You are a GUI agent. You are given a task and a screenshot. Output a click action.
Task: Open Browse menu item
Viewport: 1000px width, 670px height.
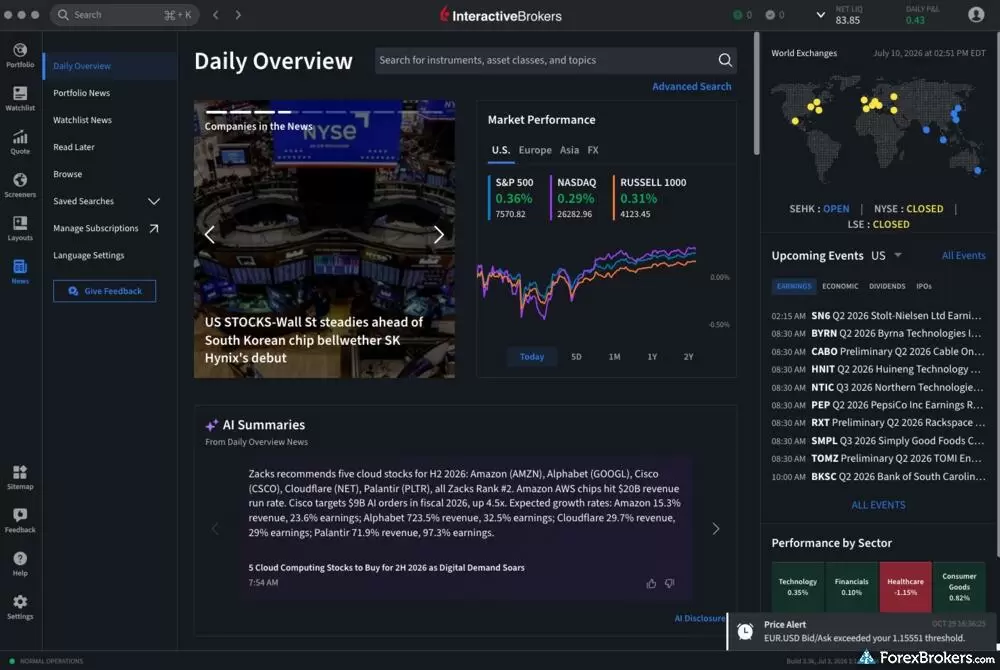pyautogui.click(x=68, y=174)
